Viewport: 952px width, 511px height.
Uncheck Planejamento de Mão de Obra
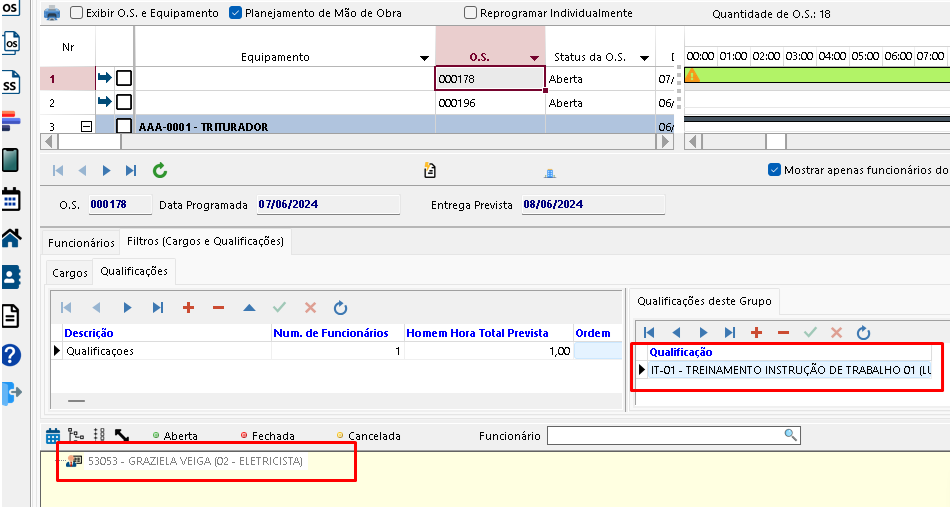(x=236, y=13)
